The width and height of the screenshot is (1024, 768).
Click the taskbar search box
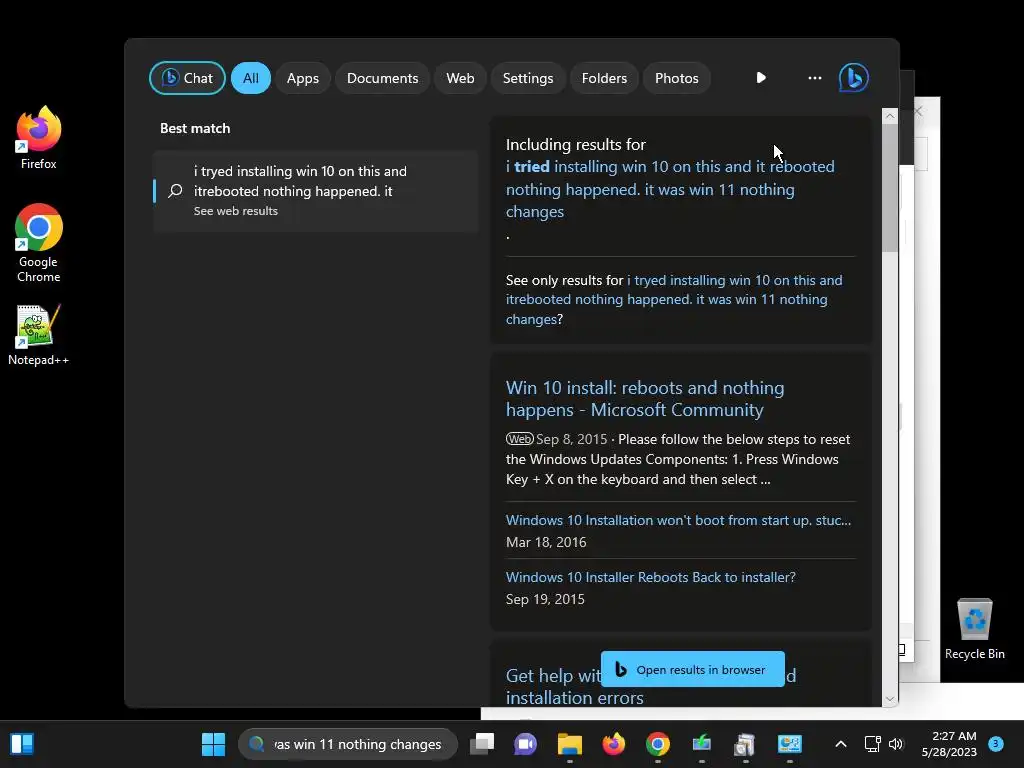(x=347, y=744)
